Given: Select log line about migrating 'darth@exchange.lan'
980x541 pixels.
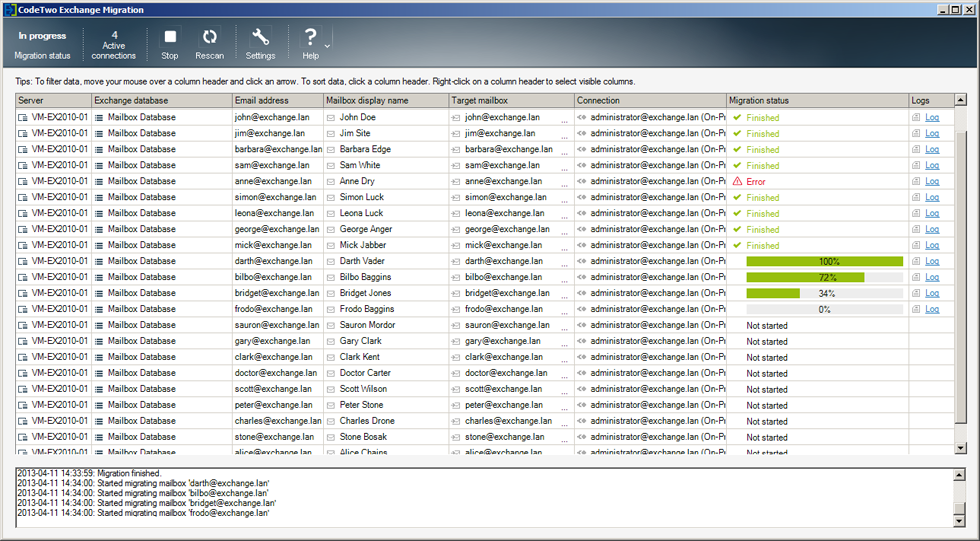Looking at the screenshot, I should (x=143, y=483).
